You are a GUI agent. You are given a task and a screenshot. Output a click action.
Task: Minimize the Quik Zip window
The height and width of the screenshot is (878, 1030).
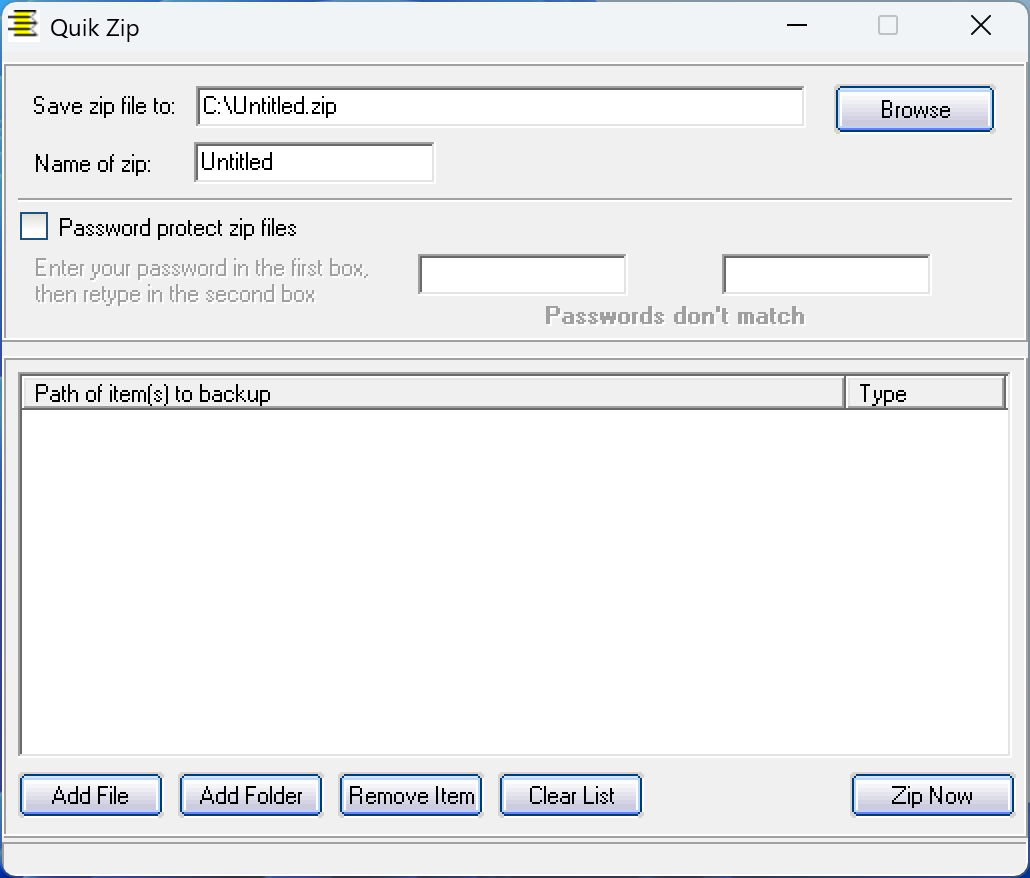click(797, 26)
